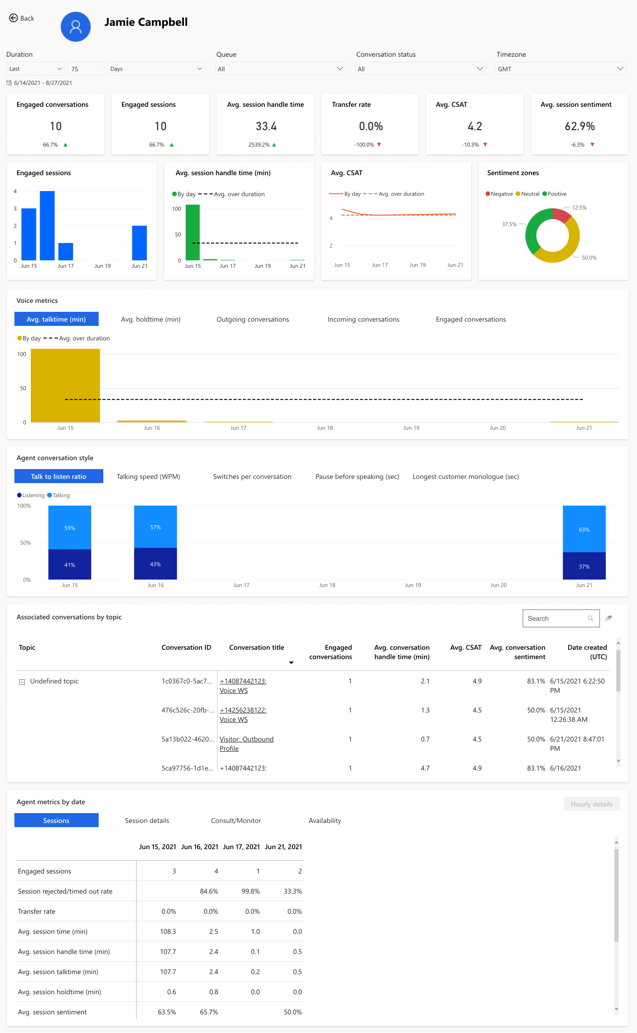Click the green up arrow in Engaged conversations card
637x1033 pixels.
click(65, 144)
